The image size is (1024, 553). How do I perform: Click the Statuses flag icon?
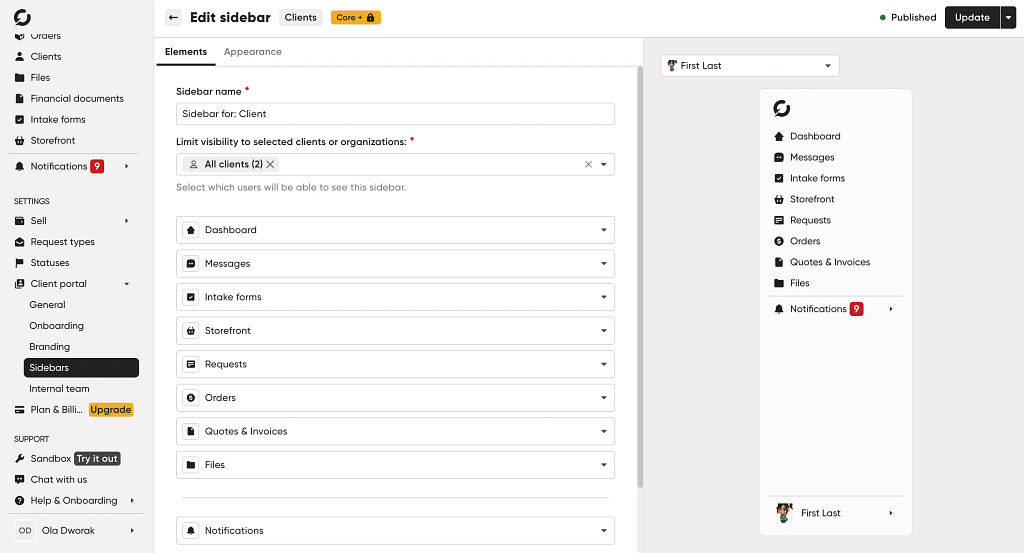(x=20, y=262)
